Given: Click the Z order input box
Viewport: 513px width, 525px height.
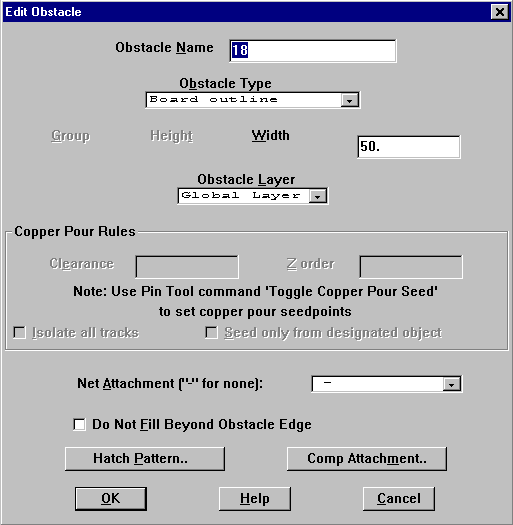Looking at the screenshot, I should tap(411, 267).
